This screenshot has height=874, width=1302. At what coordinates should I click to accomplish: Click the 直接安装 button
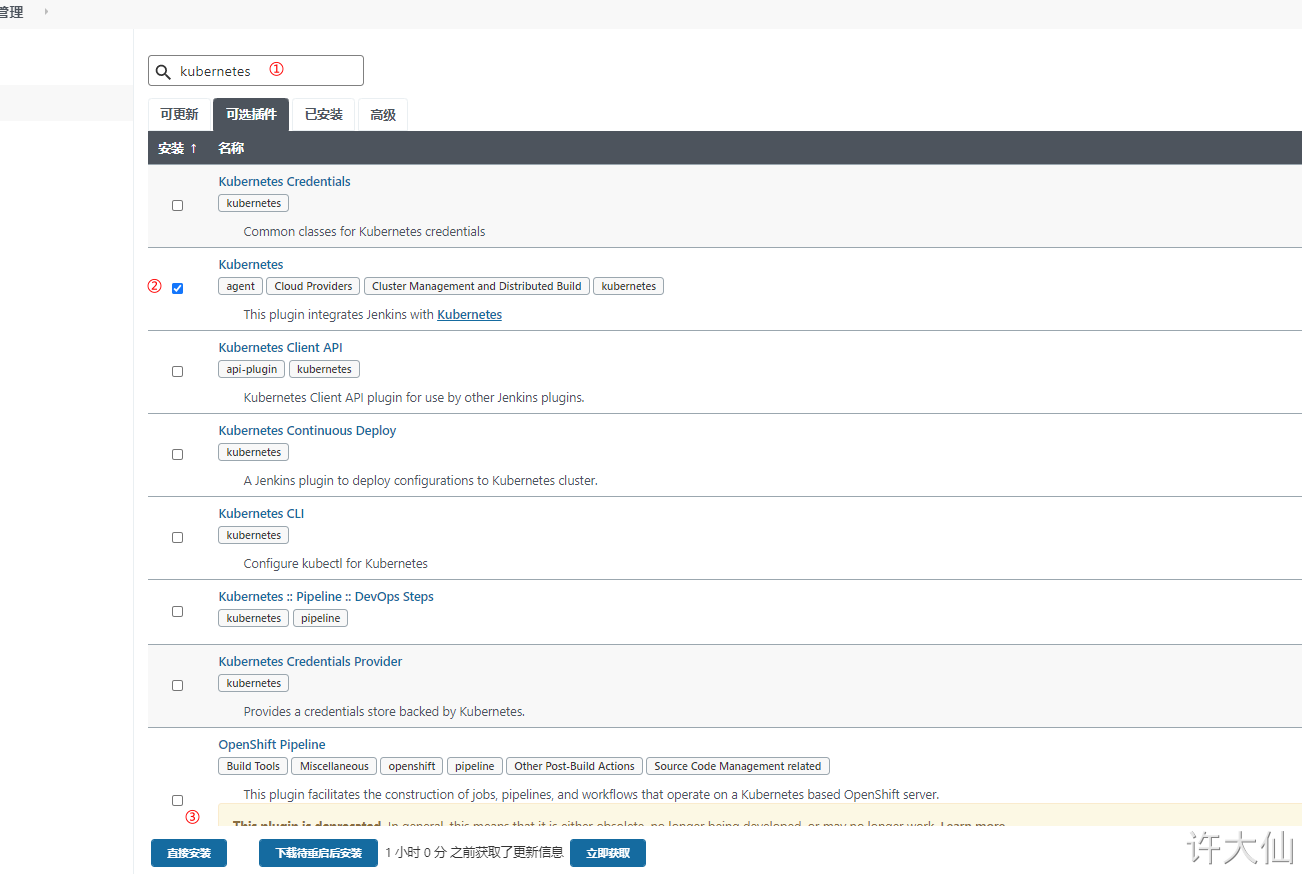tap(189, 853)
